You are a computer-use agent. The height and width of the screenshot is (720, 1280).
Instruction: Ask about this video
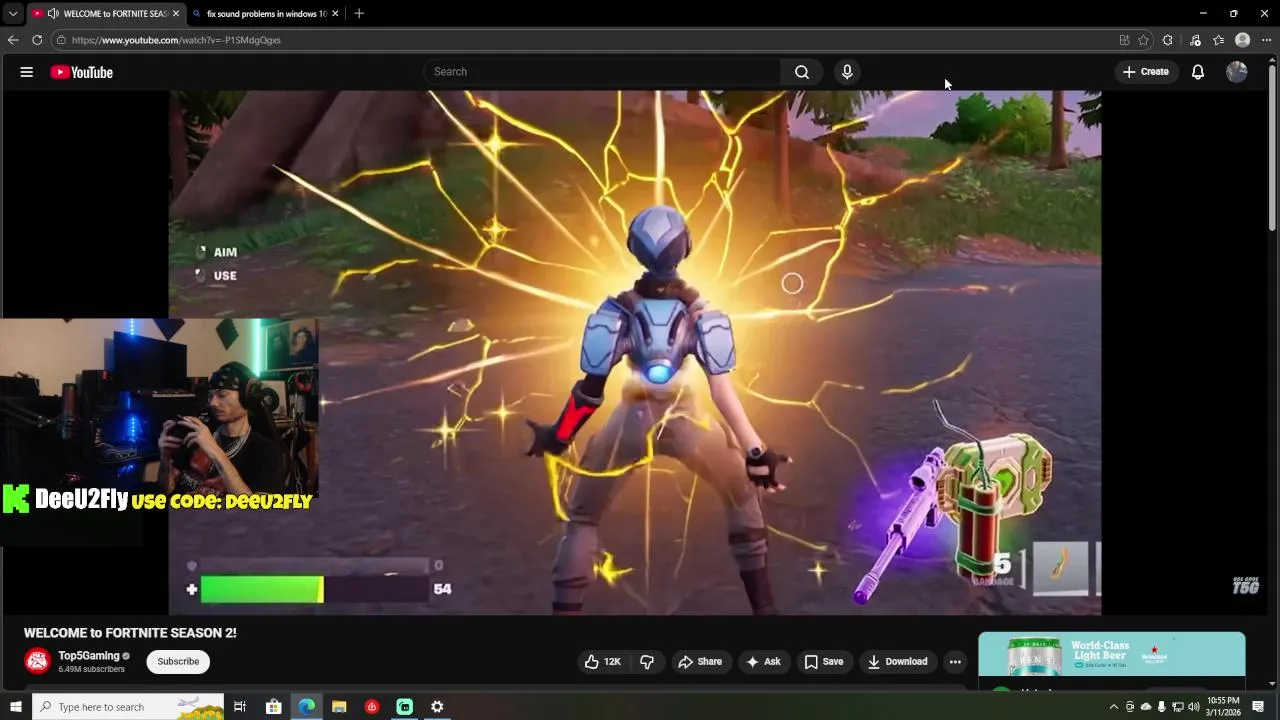[763, 662]
